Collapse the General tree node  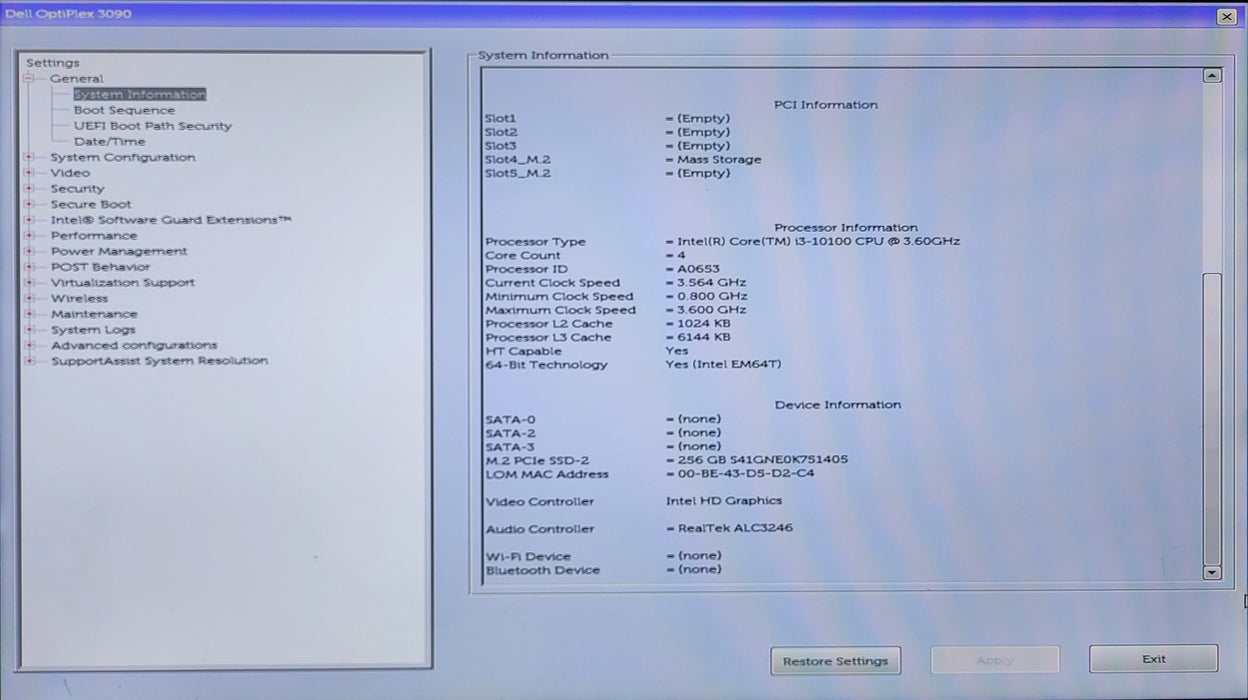click(x=29, y=78)
